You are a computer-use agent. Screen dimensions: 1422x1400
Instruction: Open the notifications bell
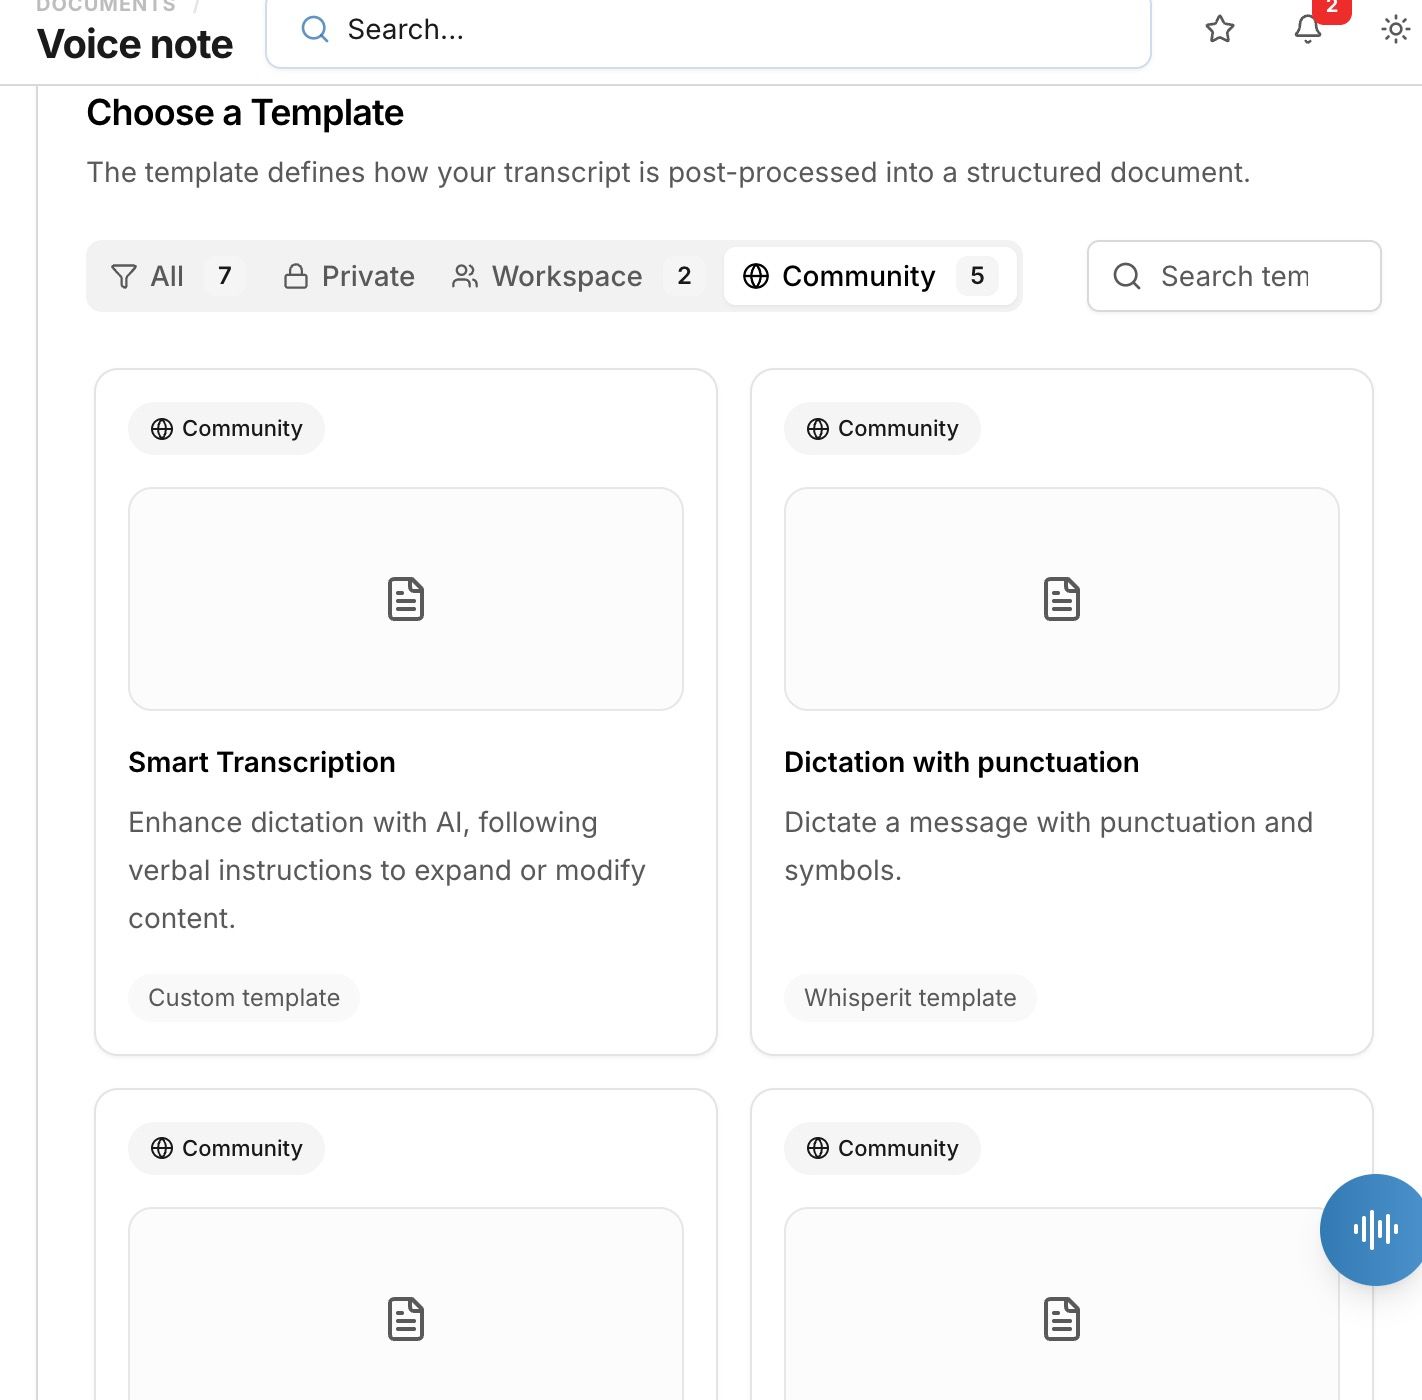pos(1308,29)
